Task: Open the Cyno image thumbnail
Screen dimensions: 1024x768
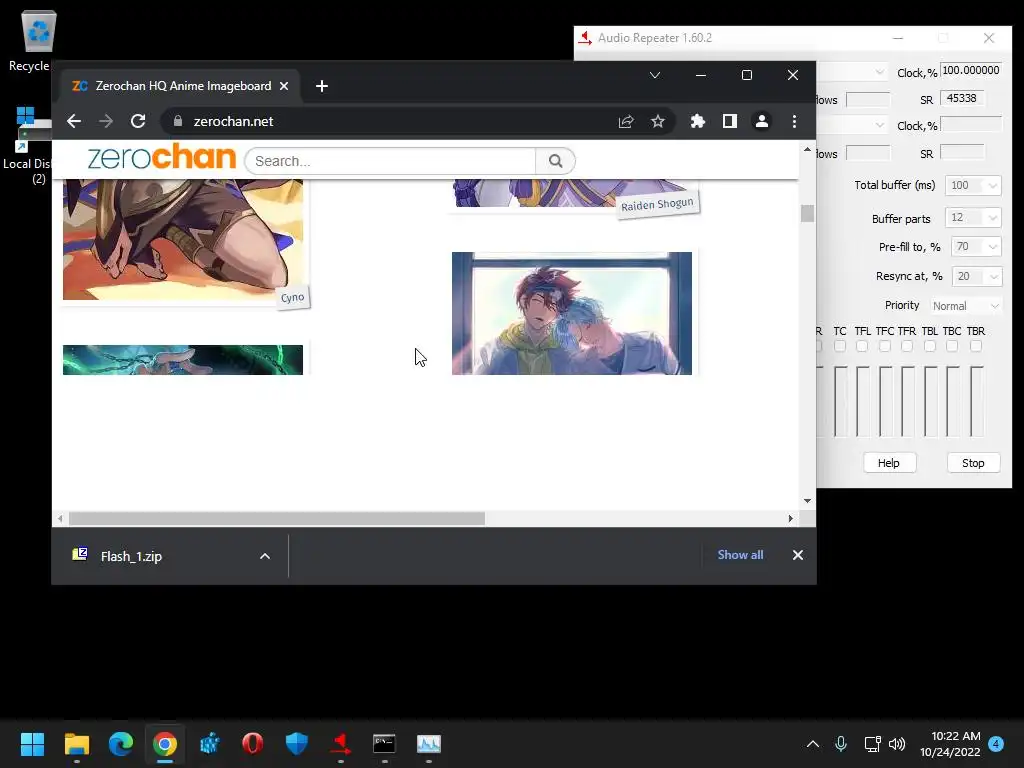Action: pyautogui.click(x=183, y=240)
